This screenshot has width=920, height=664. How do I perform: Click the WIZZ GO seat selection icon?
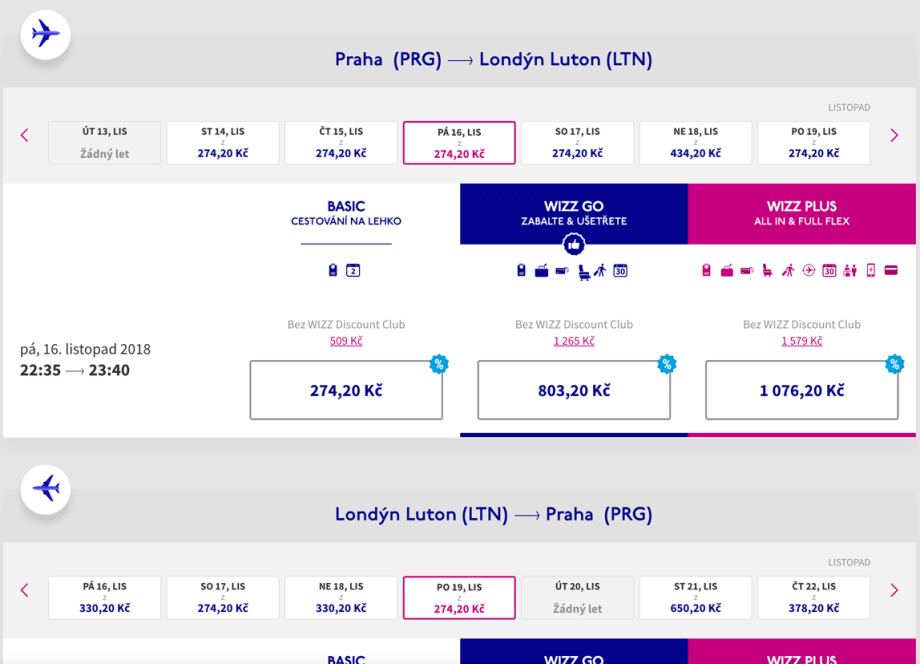tap(584, 271)
